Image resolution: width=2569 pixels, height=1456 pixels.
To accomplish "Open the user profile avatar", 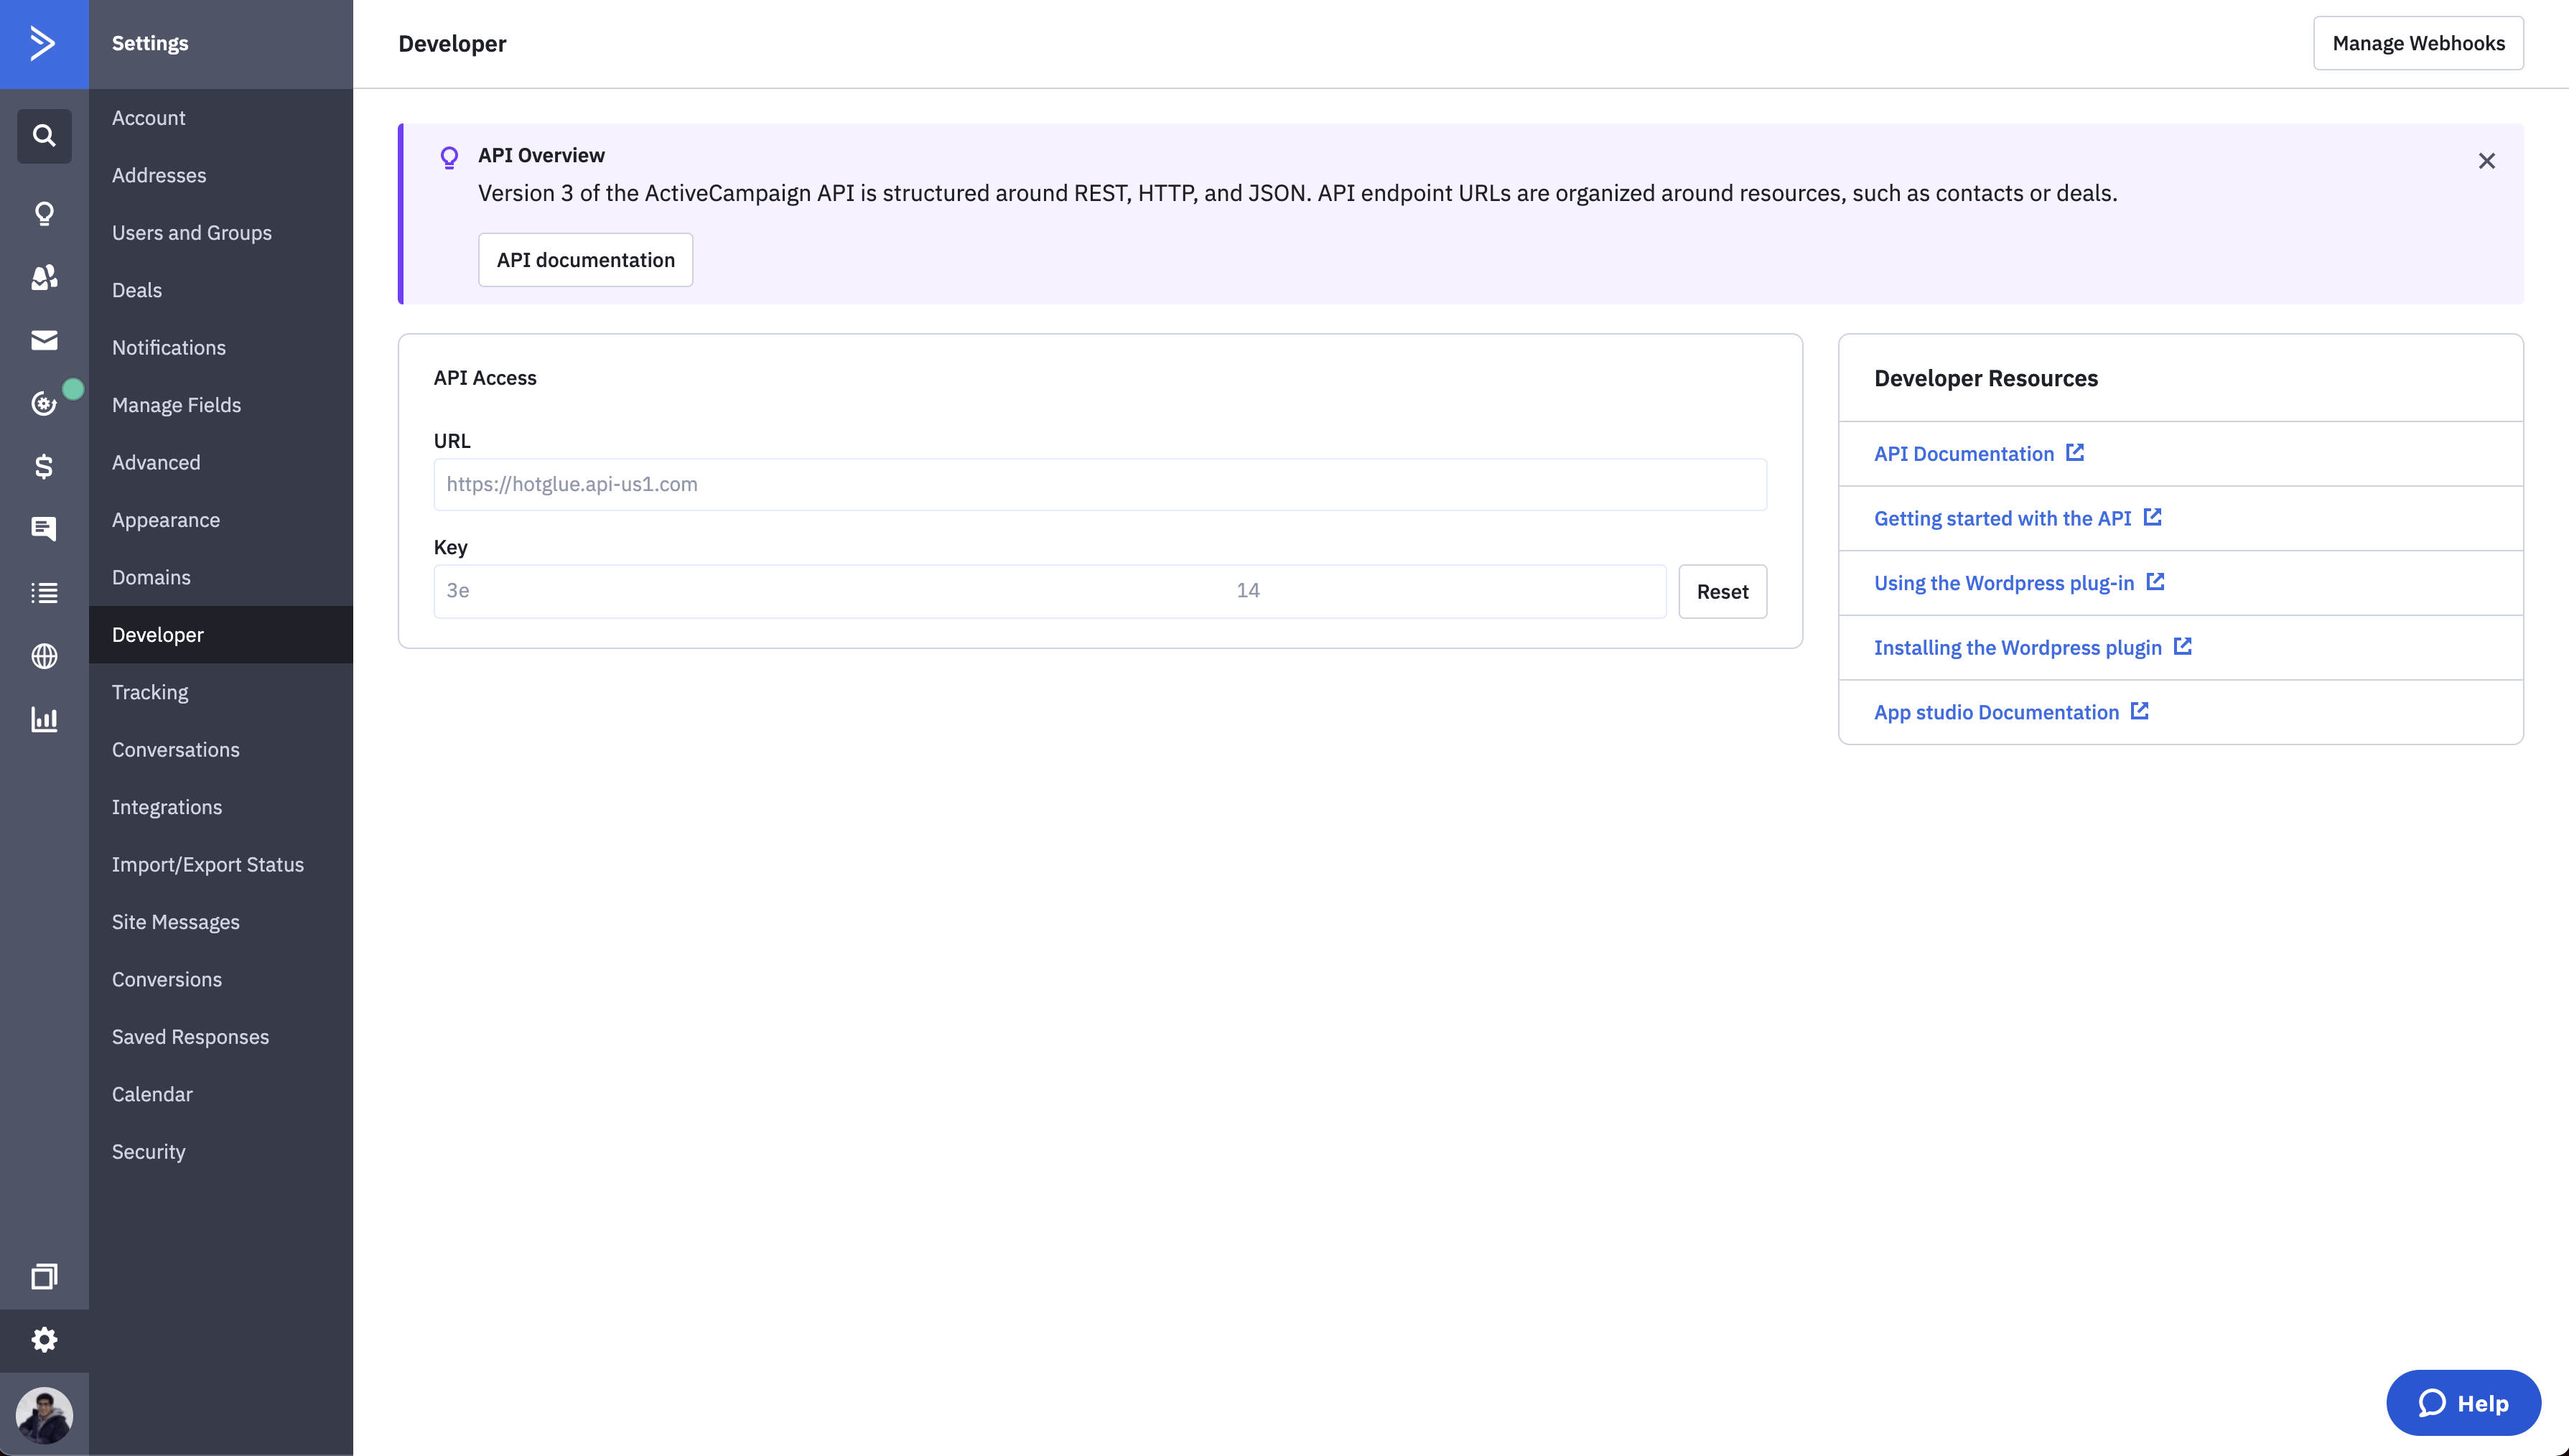I will (44, 1415).
